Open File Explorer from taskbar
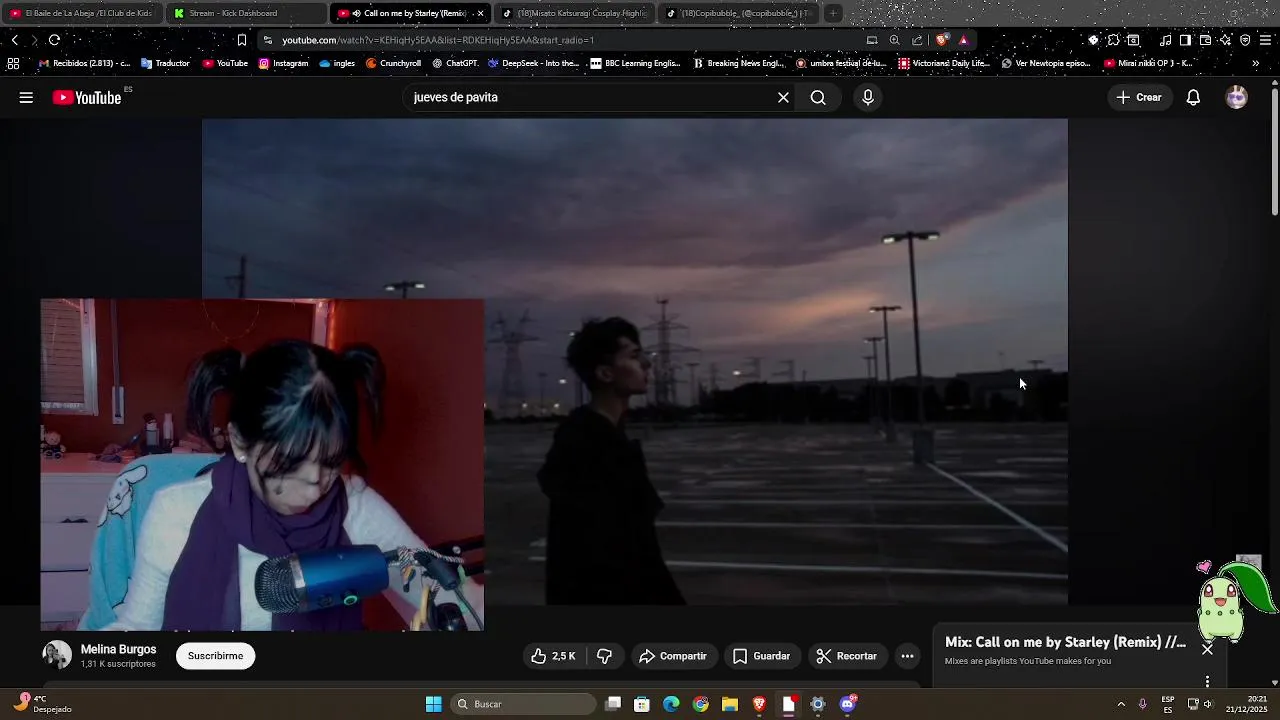The image size is (1280, 720). [x=730, y=704]
